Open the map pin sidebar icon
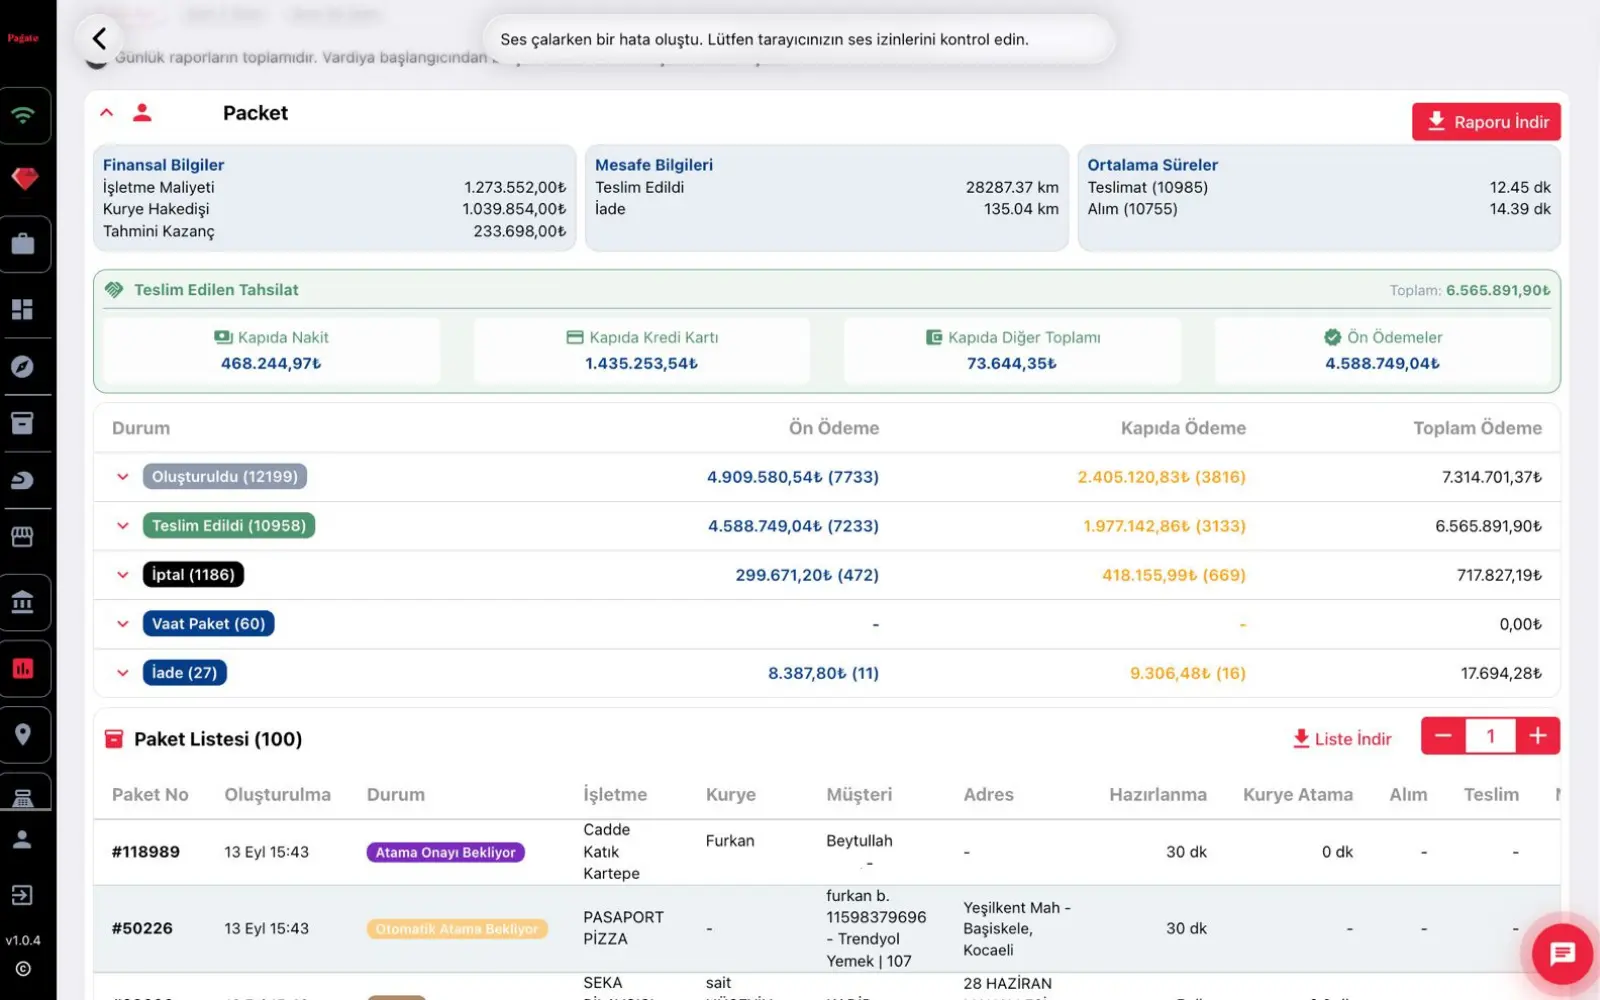 click(23, 734)
